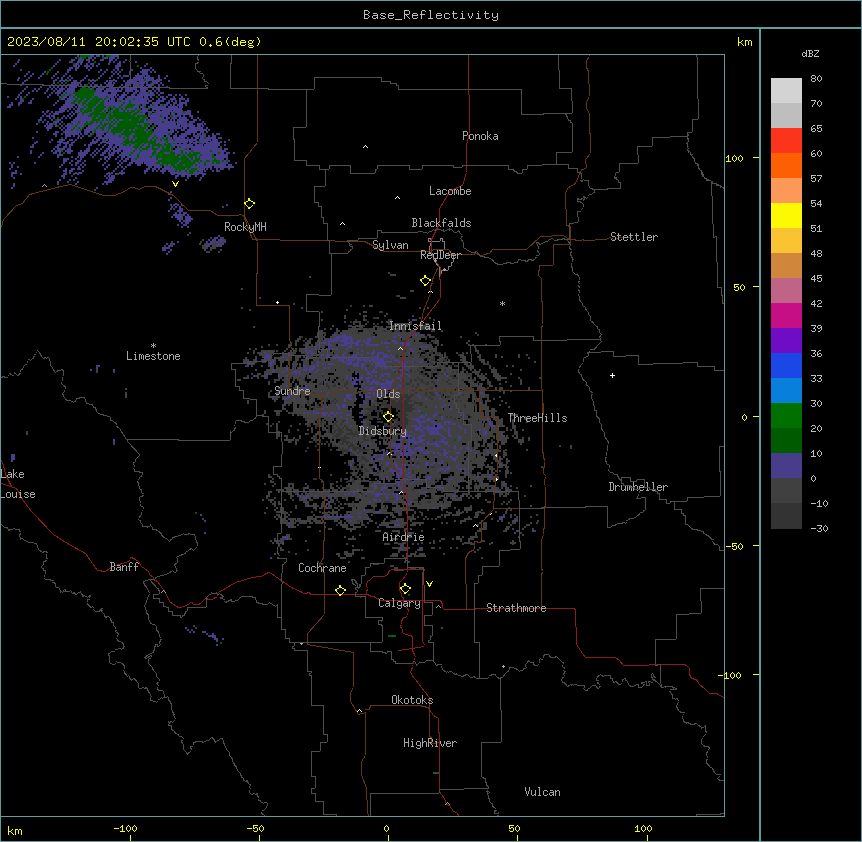
Task: Select the purple 39 dBZ color swatch
Action: click(786, 340)
